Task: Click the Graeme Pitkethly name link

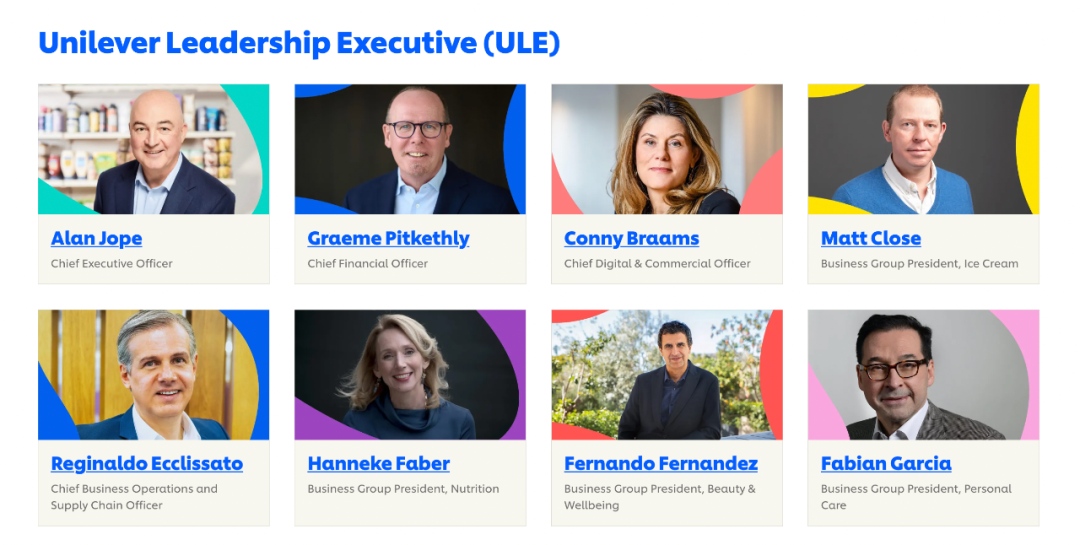Action: [x=388, y=238]
